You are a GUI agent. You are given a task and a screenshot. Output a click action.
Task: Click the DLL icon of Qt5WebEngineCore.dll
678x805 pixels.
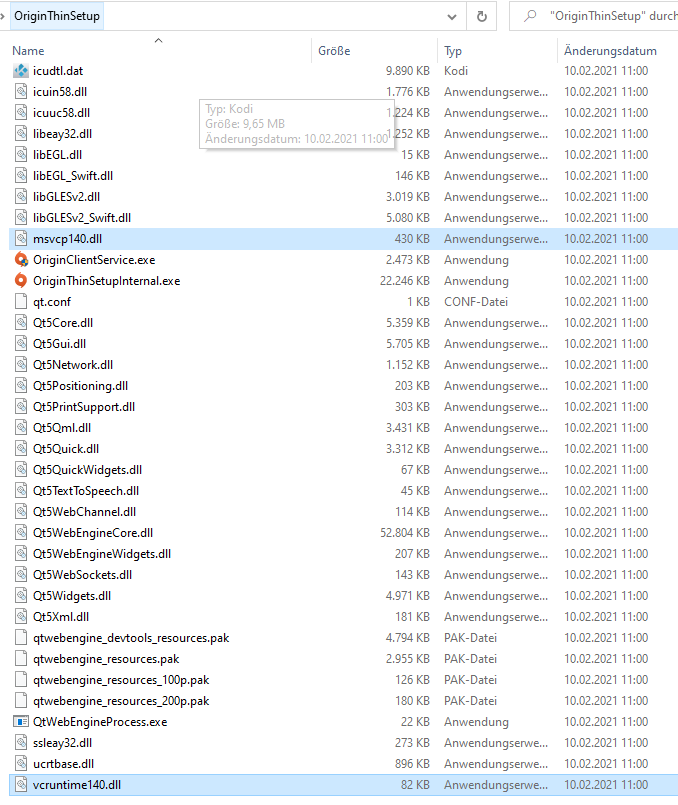click(21, 533)
